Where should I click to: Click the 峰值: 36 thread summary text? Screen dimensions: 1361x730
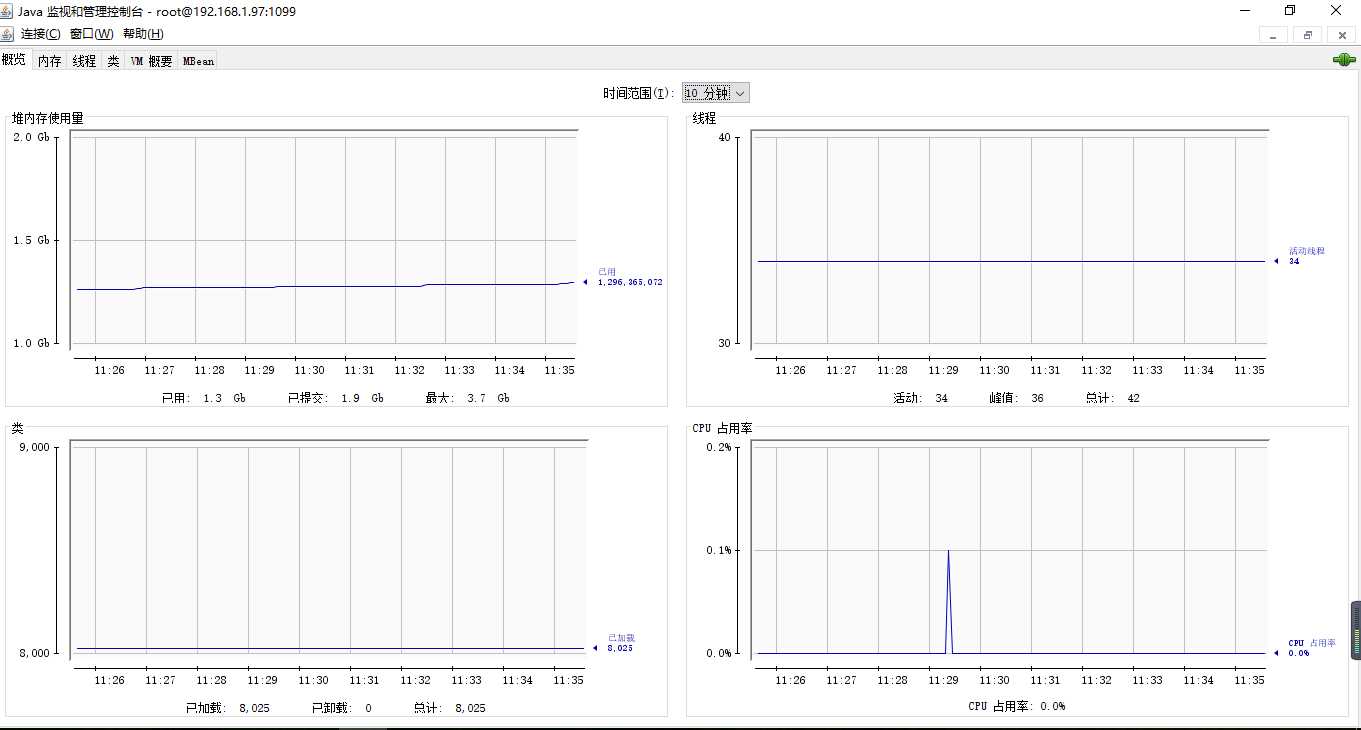point(1015,398)
